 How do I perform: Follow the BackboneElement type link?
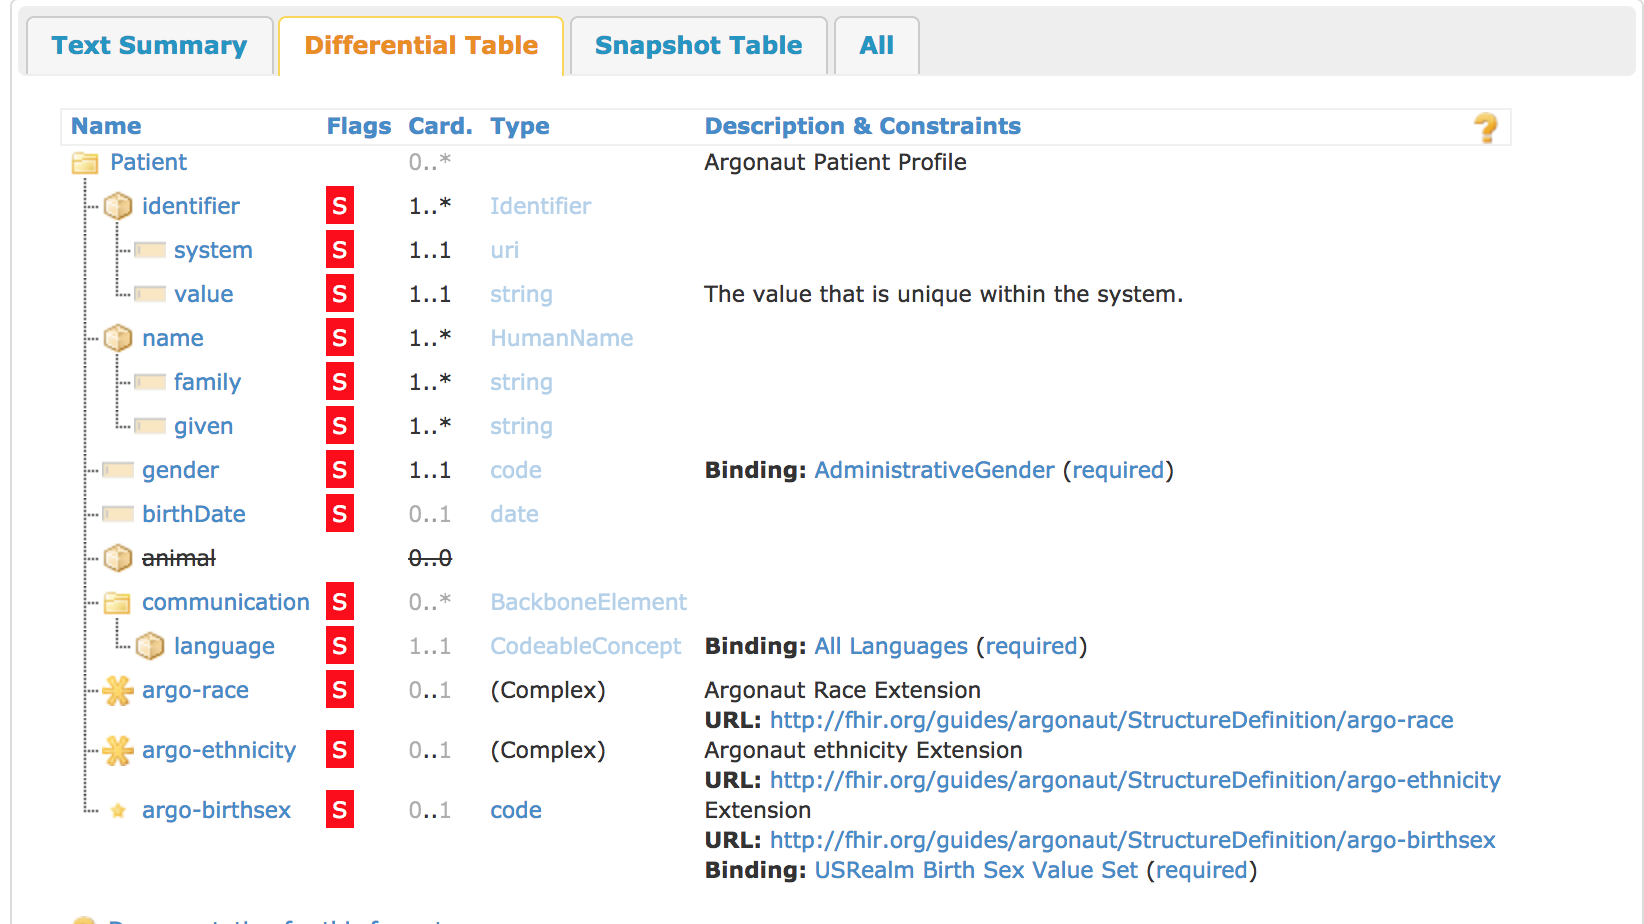point(588,602)
